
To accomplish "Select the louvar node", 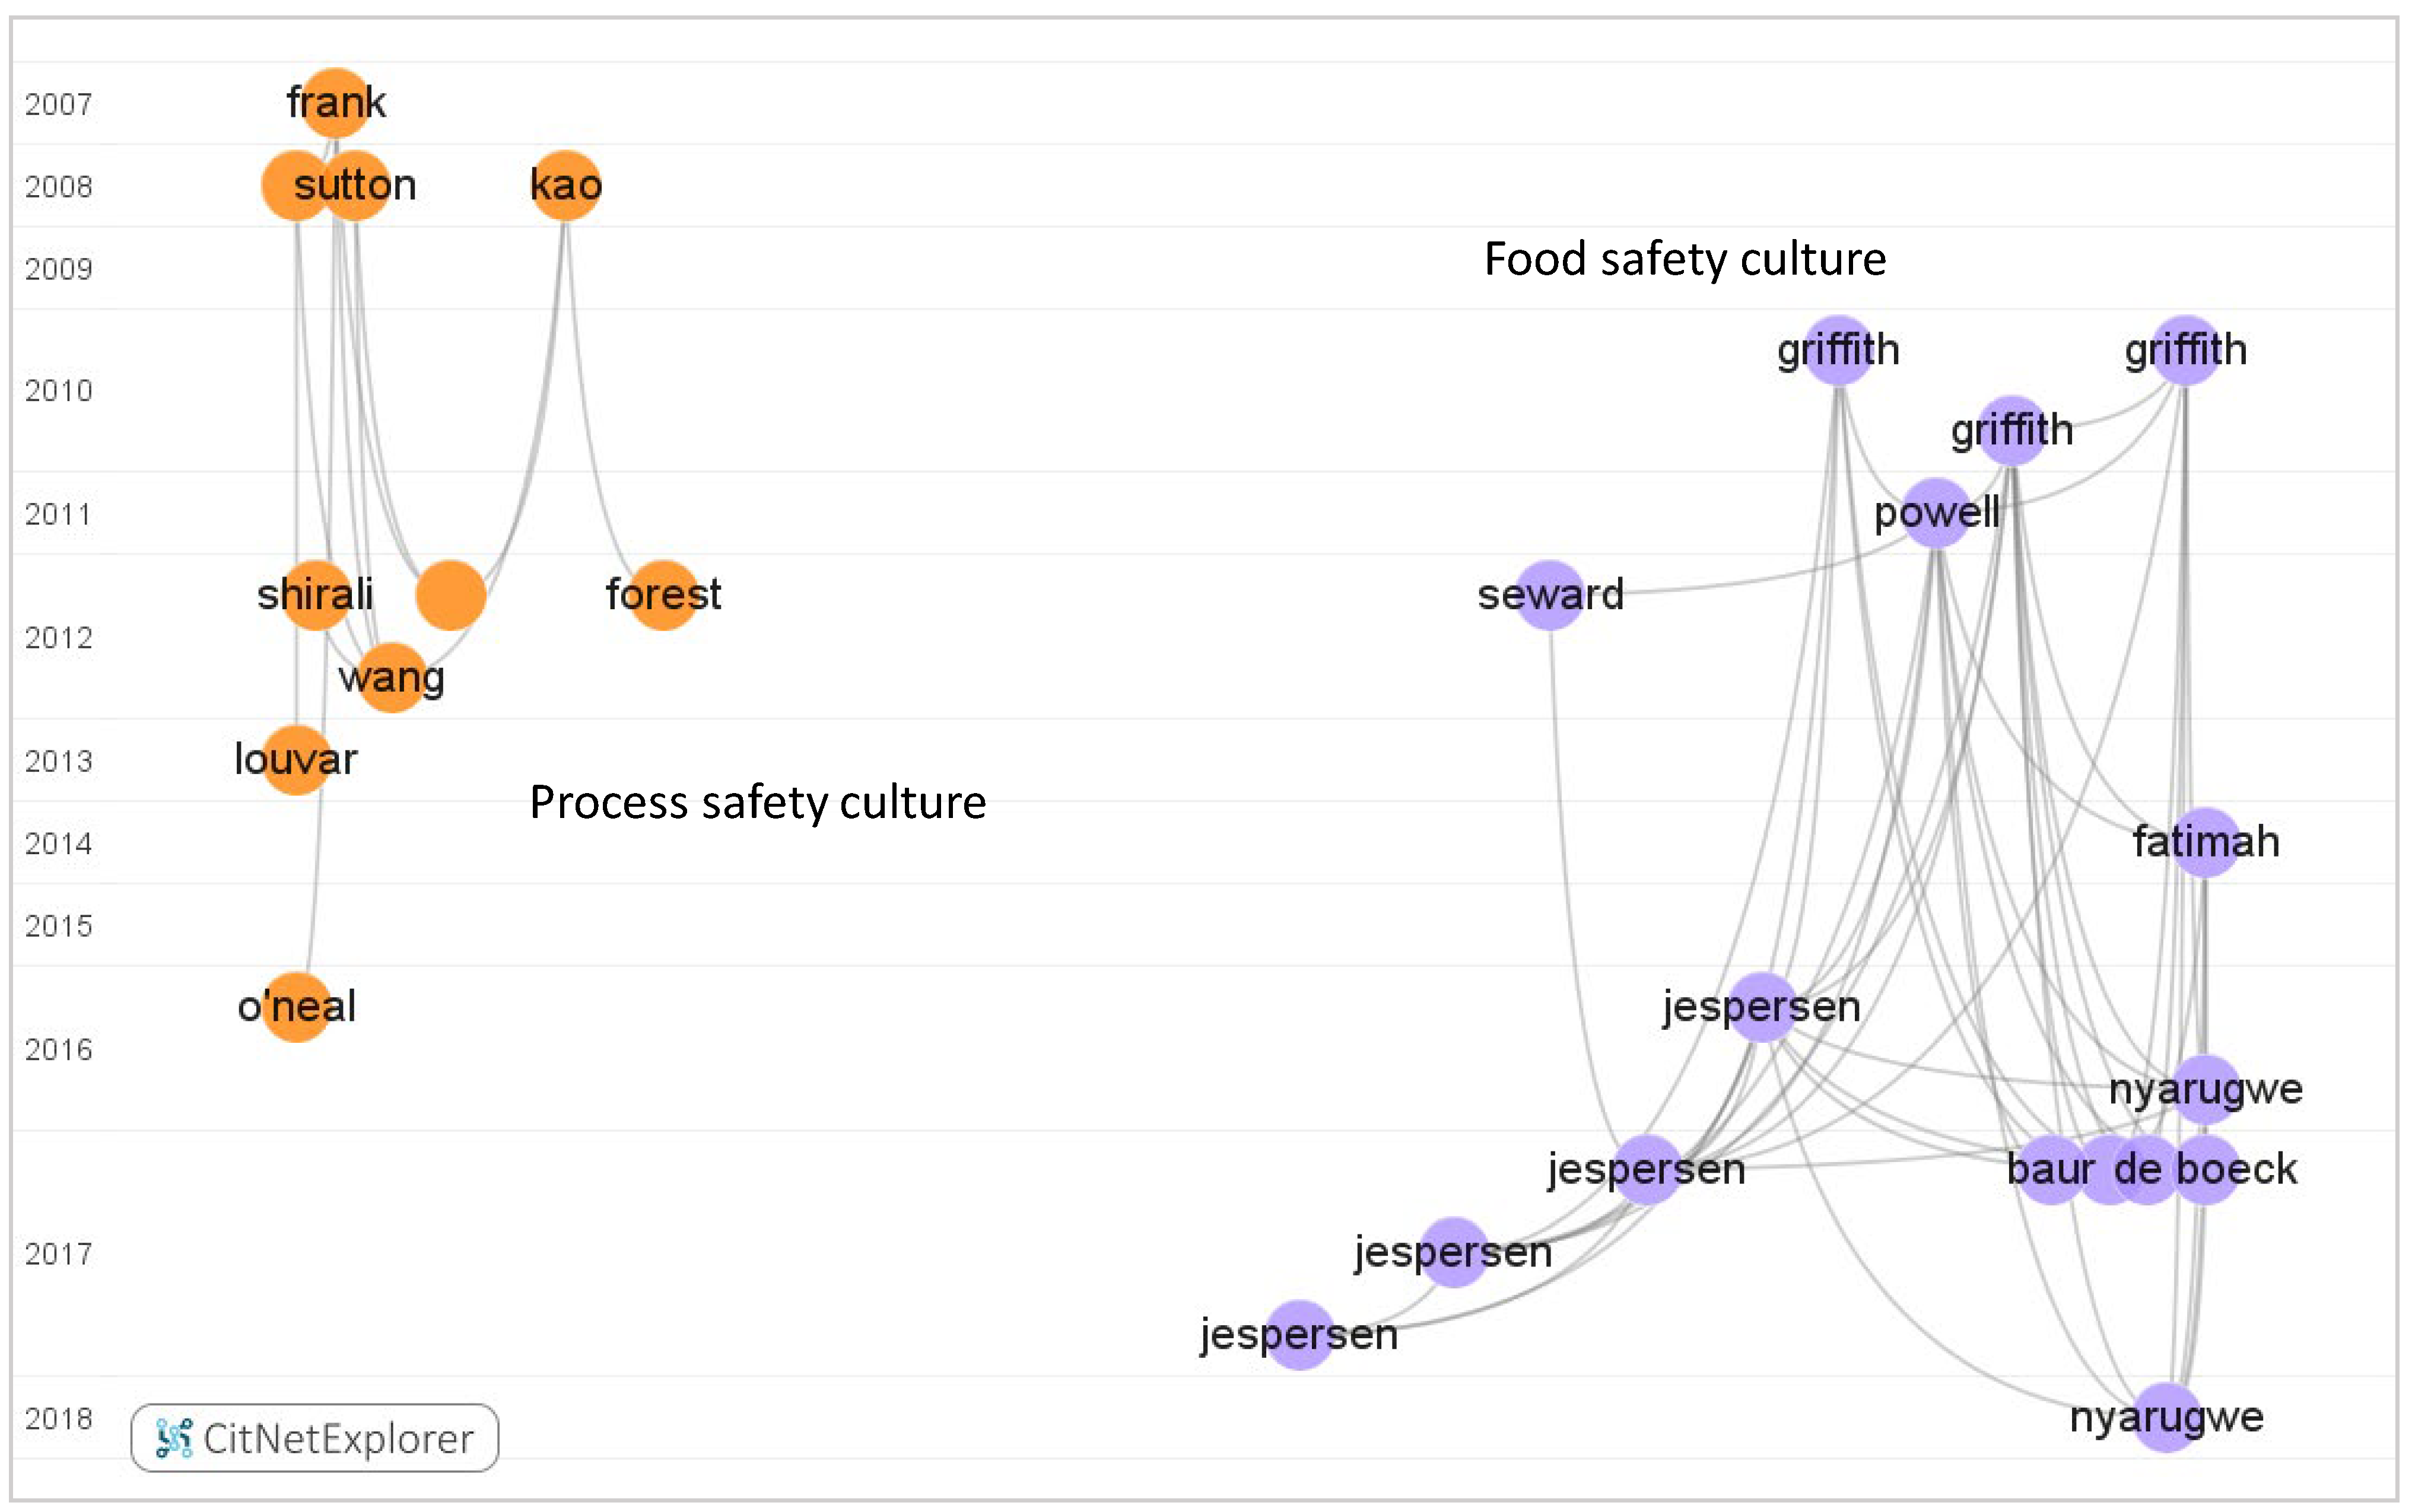I will (x=296, y=760).
